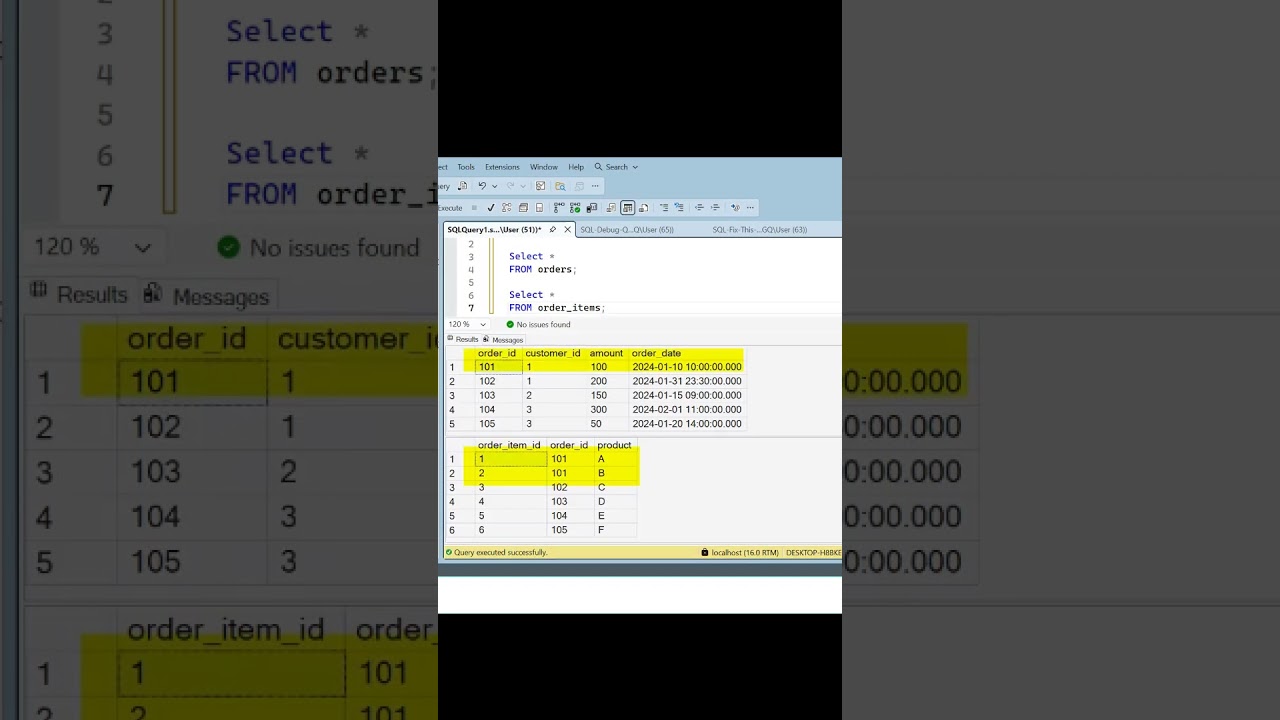Click the order_id column header in orders grid
1280x720 pixels.
[x=497, y=353]
